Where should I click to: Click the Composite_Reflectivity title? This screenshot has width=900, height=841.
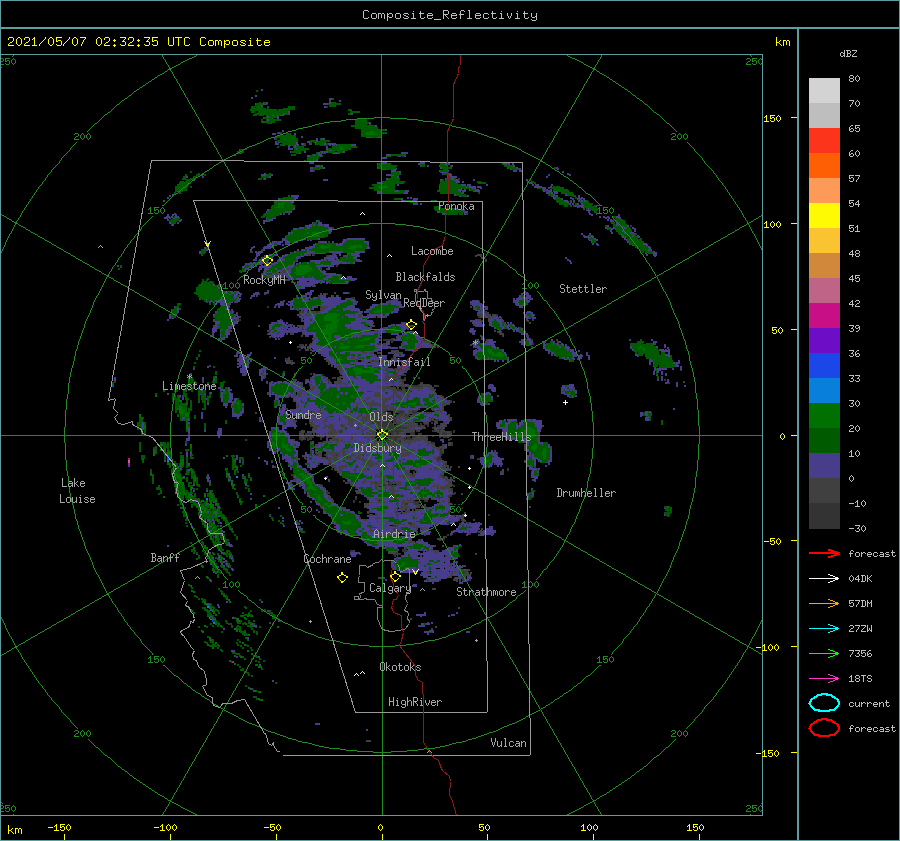[450, 15]
